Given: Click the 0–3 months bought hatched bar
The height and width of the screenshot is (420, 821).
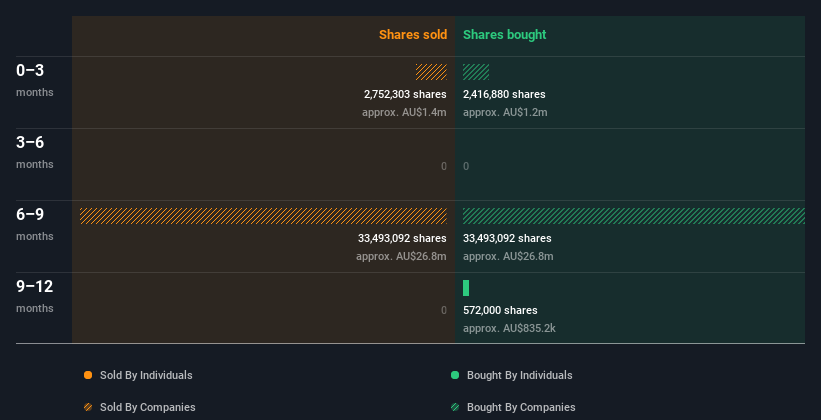Looking at the screenshot, I should (x=476, y=72).
